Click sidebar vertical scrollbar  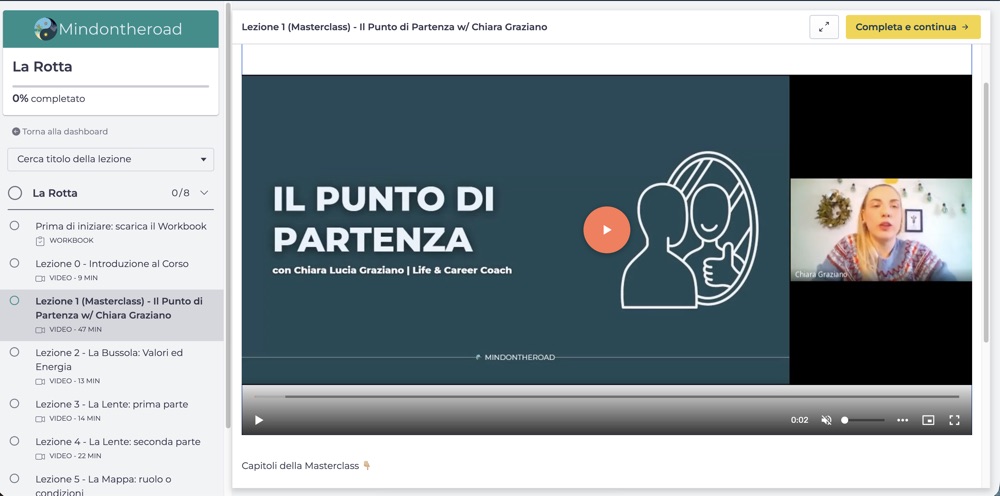(x=228, y=217)
